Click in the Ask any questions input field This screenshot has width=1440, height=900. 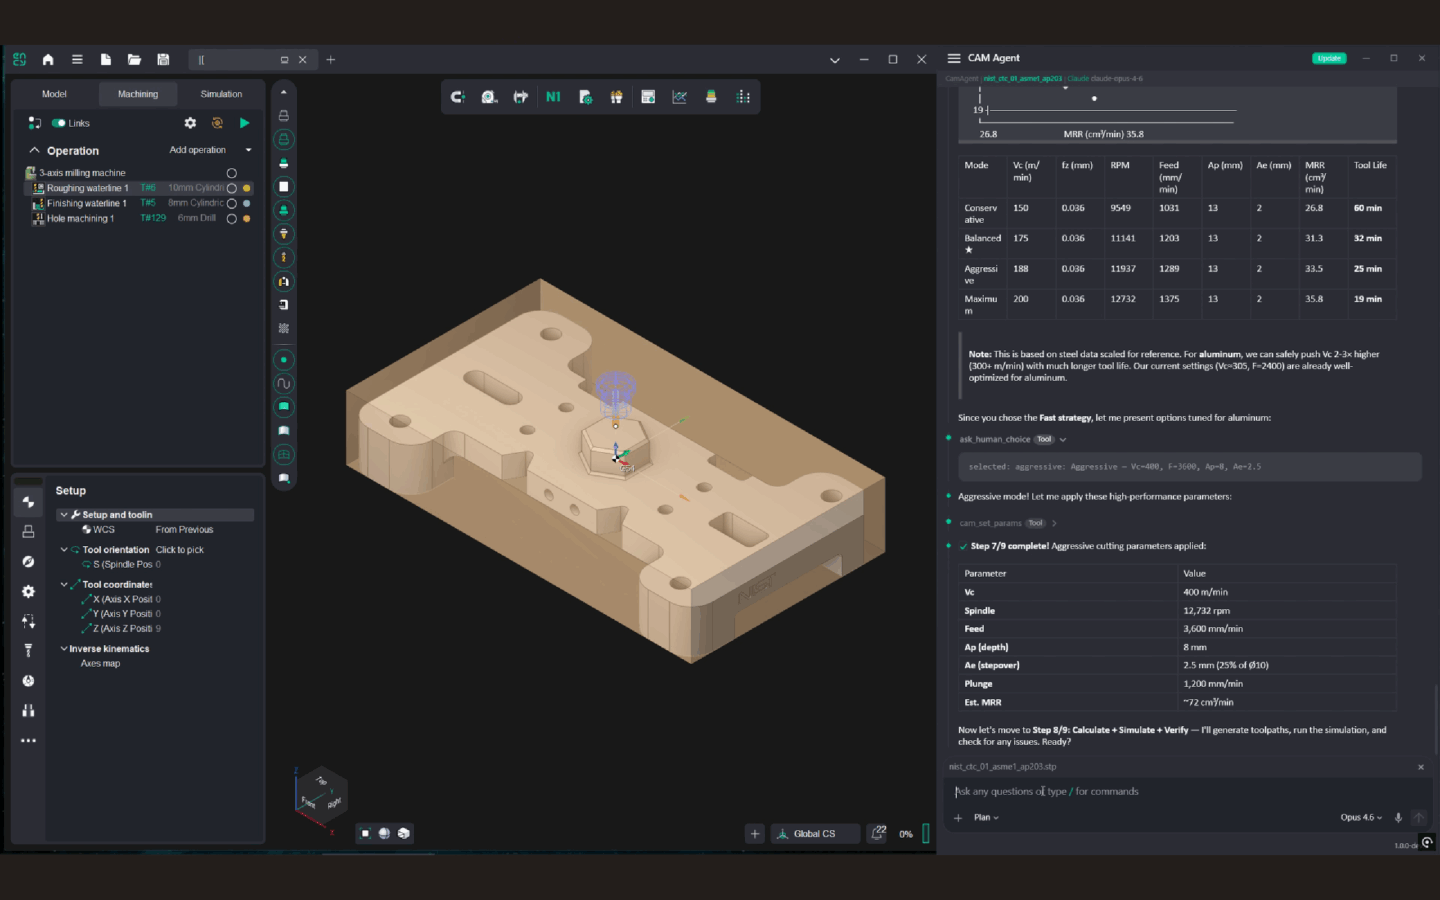pos(1100,791)
